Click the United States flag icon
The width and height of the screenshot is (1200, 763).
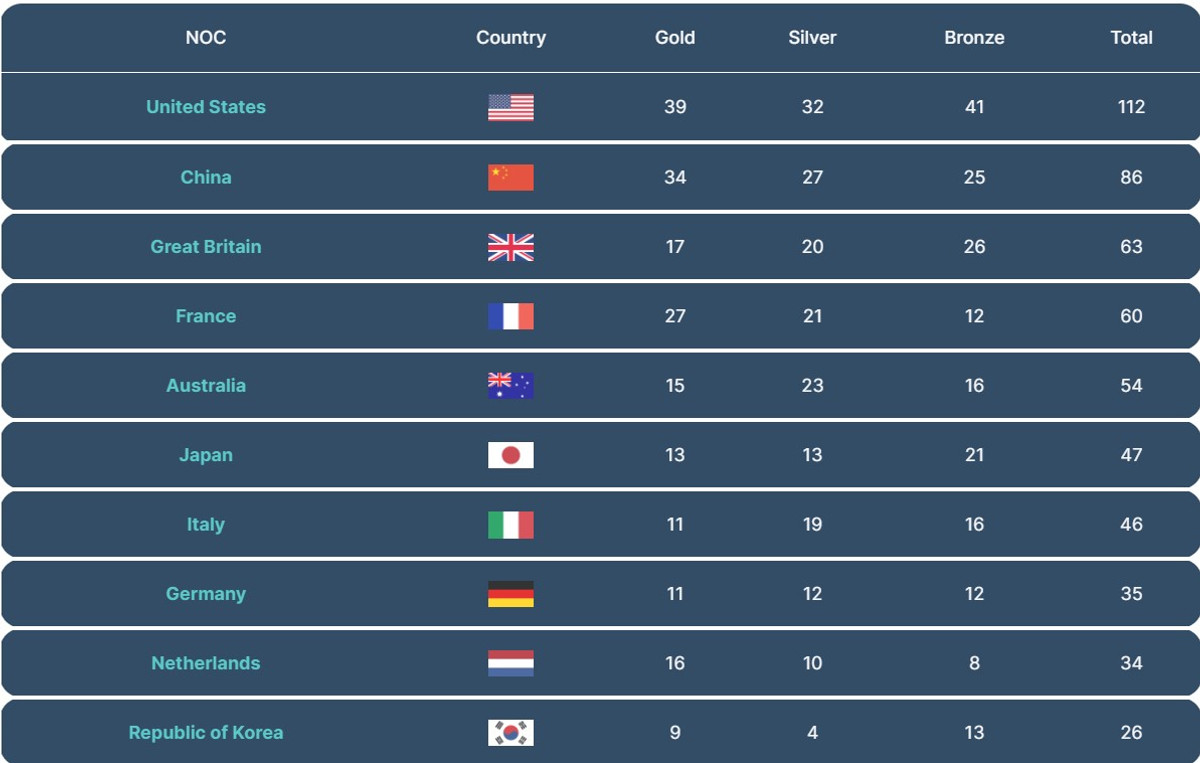click(x=510, y=107)
